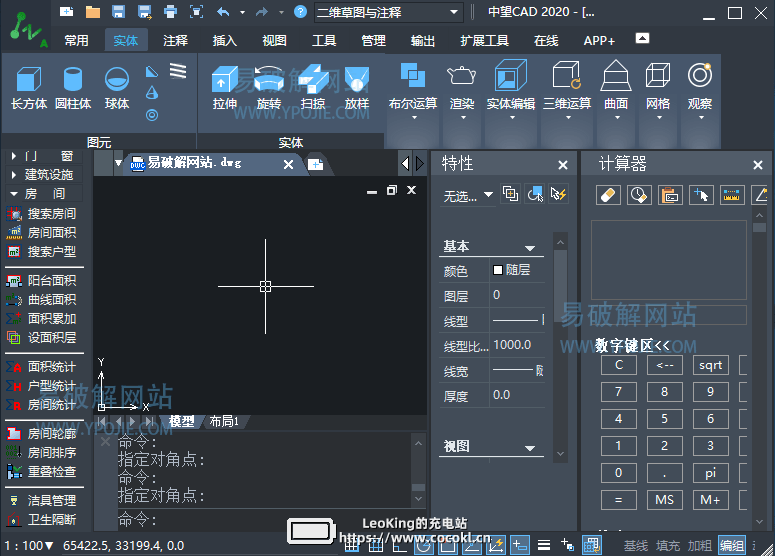
Task: Create a new drawing from quick access toolbar
Action: 67,11
